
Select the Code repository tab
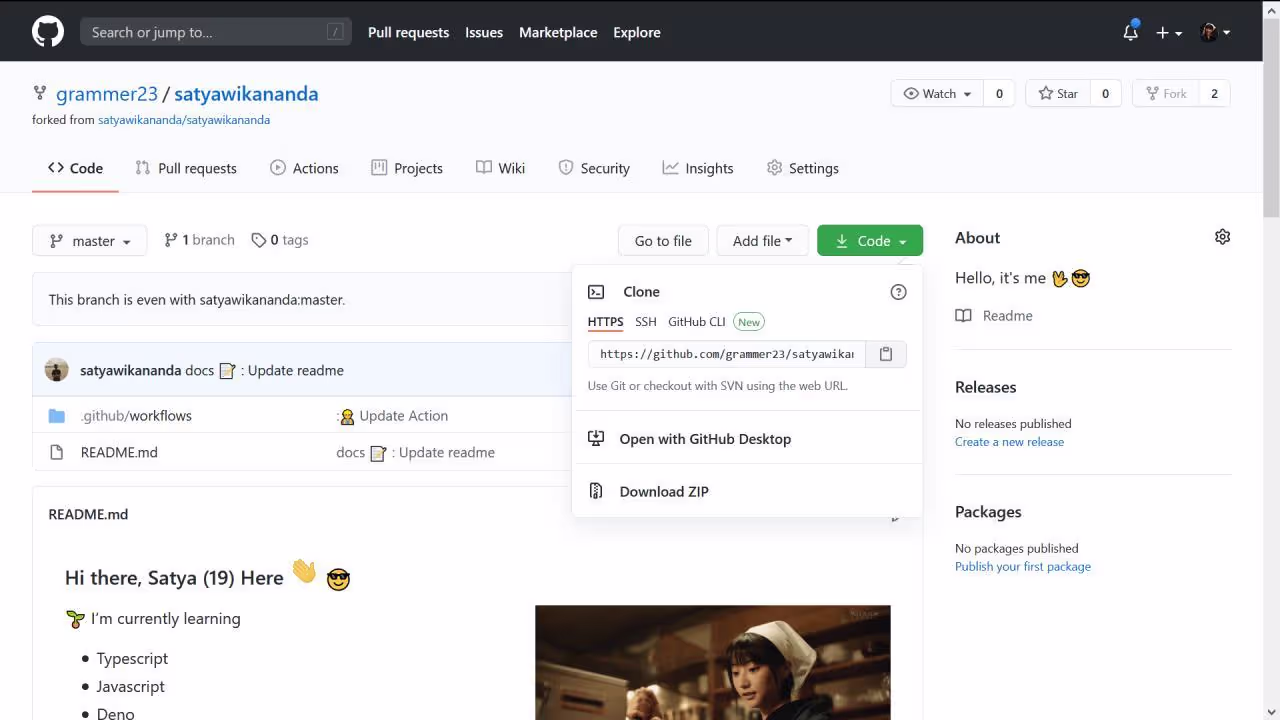(x=75, y=168)
